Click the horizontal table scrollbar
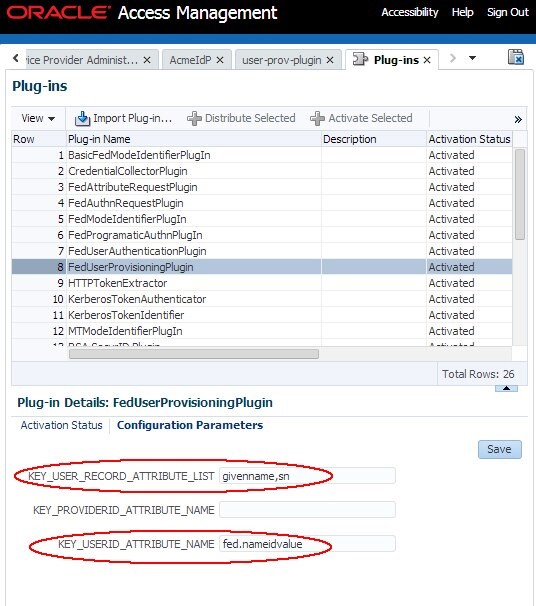This screenshot has width=536, height=606. [x=194, y=354]
